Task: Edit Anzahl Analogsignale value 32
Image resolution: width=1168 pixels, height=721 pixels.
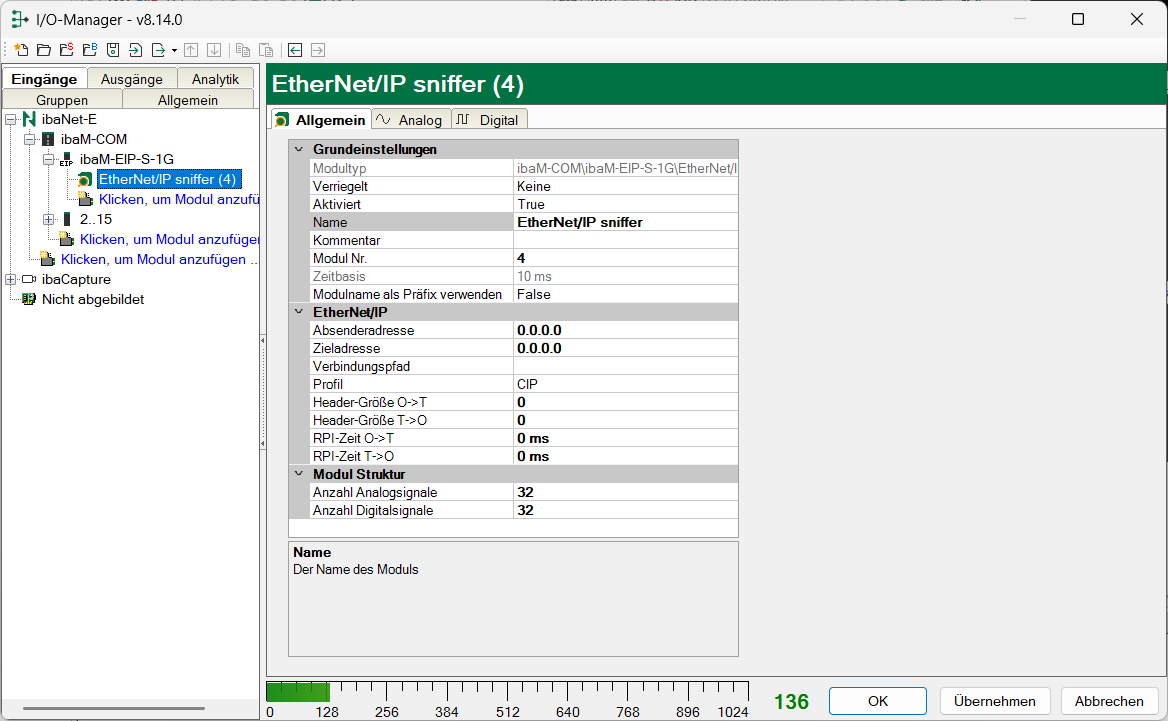Action: (x=626, y=492)
